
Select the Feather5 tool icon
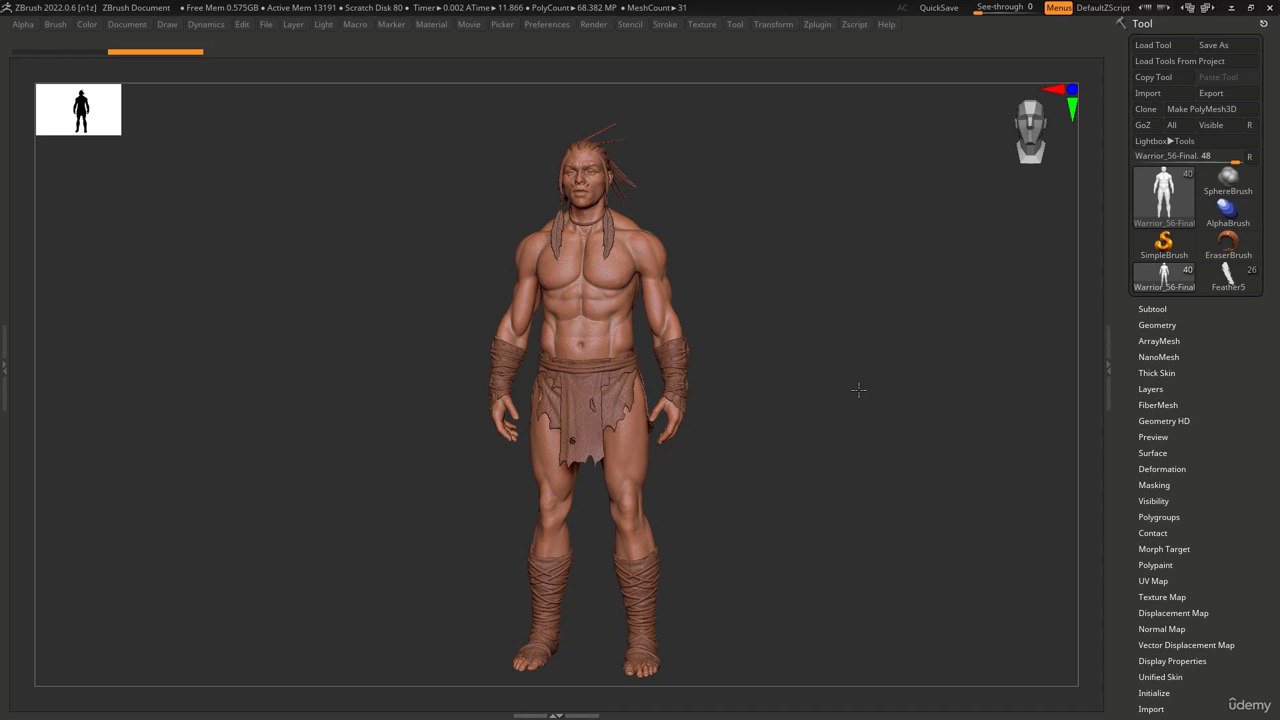[x=1228, y=273]
